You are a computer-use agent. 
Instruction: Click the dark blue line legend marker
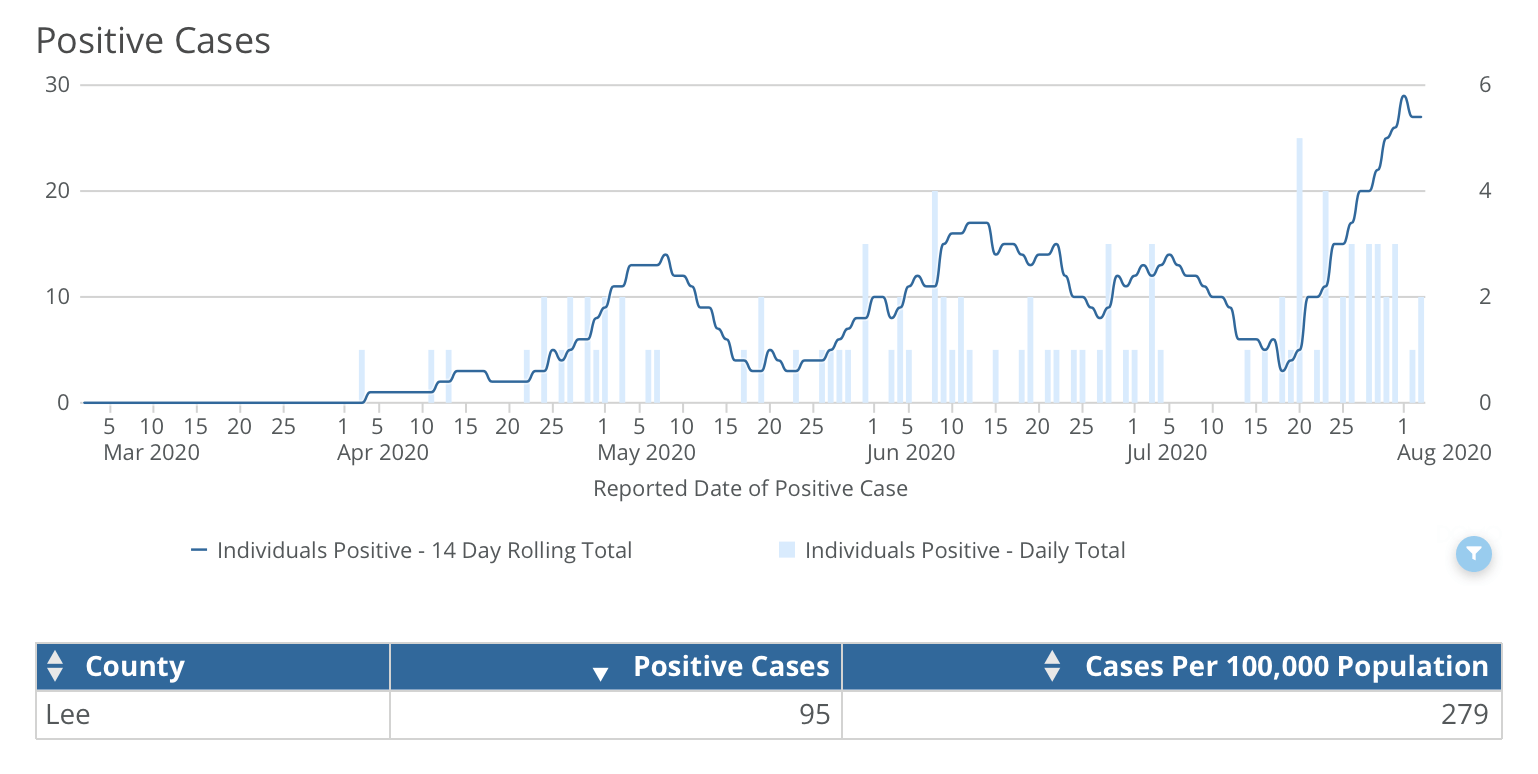(199, 550)
